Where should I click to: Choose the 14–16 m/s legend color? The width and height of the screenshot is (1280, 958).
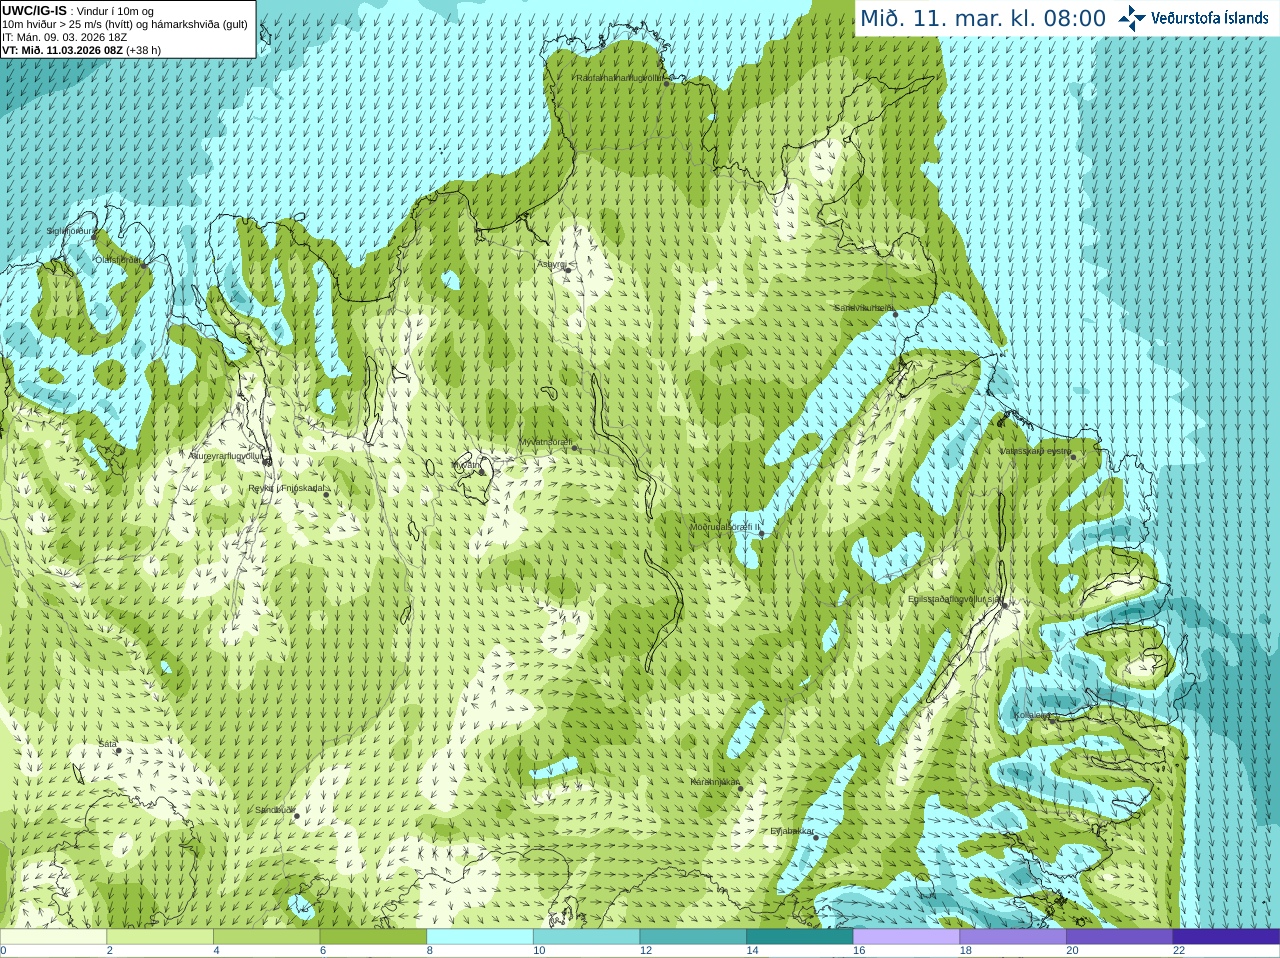800,937
